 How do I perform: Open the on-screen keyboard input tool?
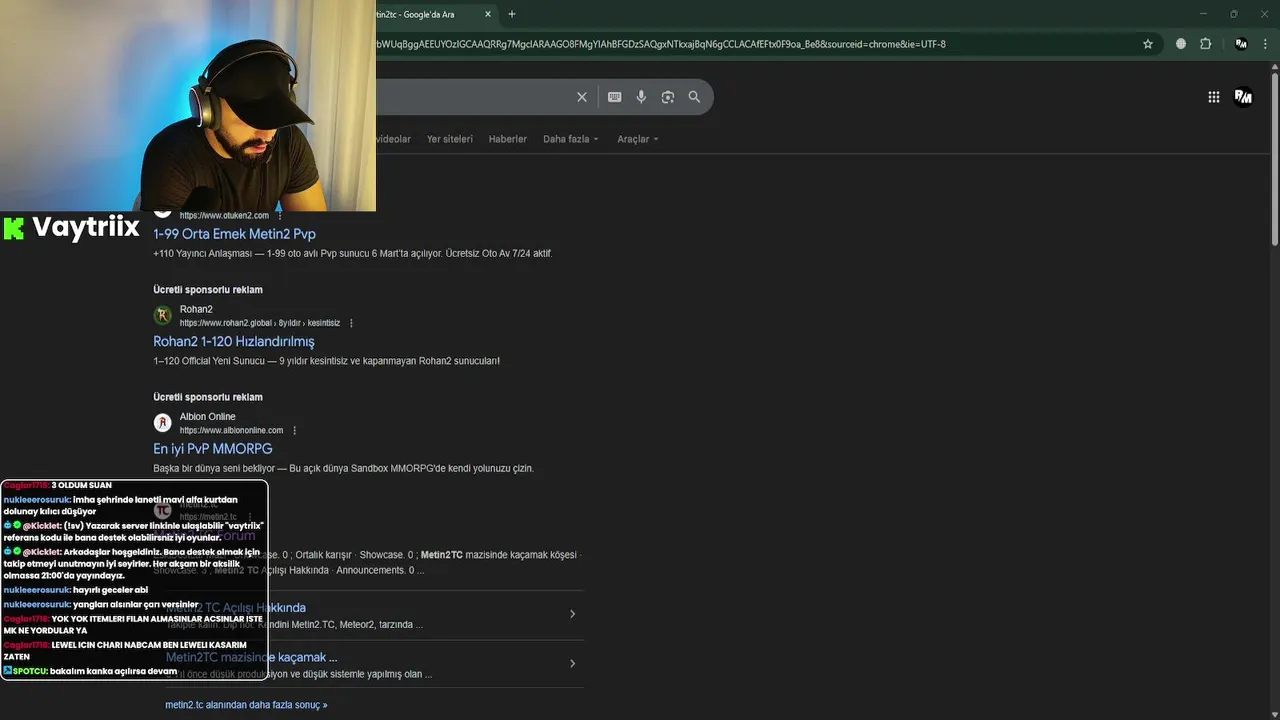614,97
